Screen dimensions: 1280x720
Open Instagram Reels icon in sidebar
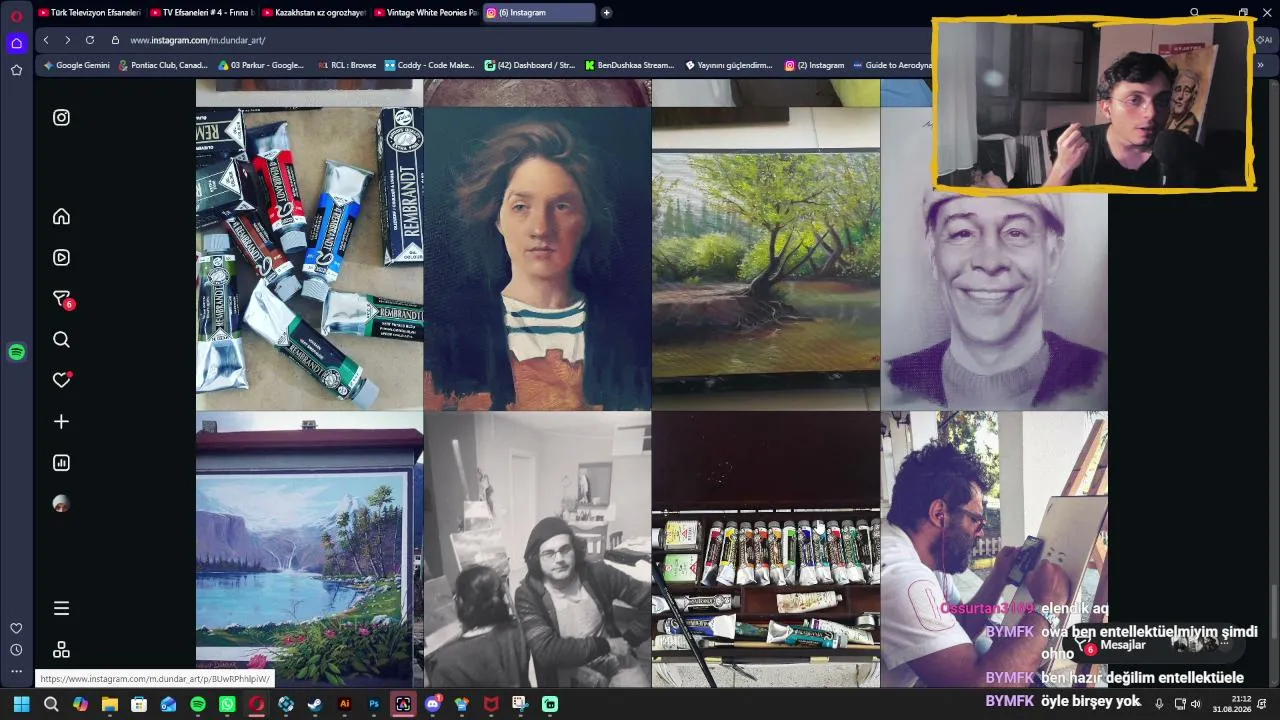click(x=61, y=257)
